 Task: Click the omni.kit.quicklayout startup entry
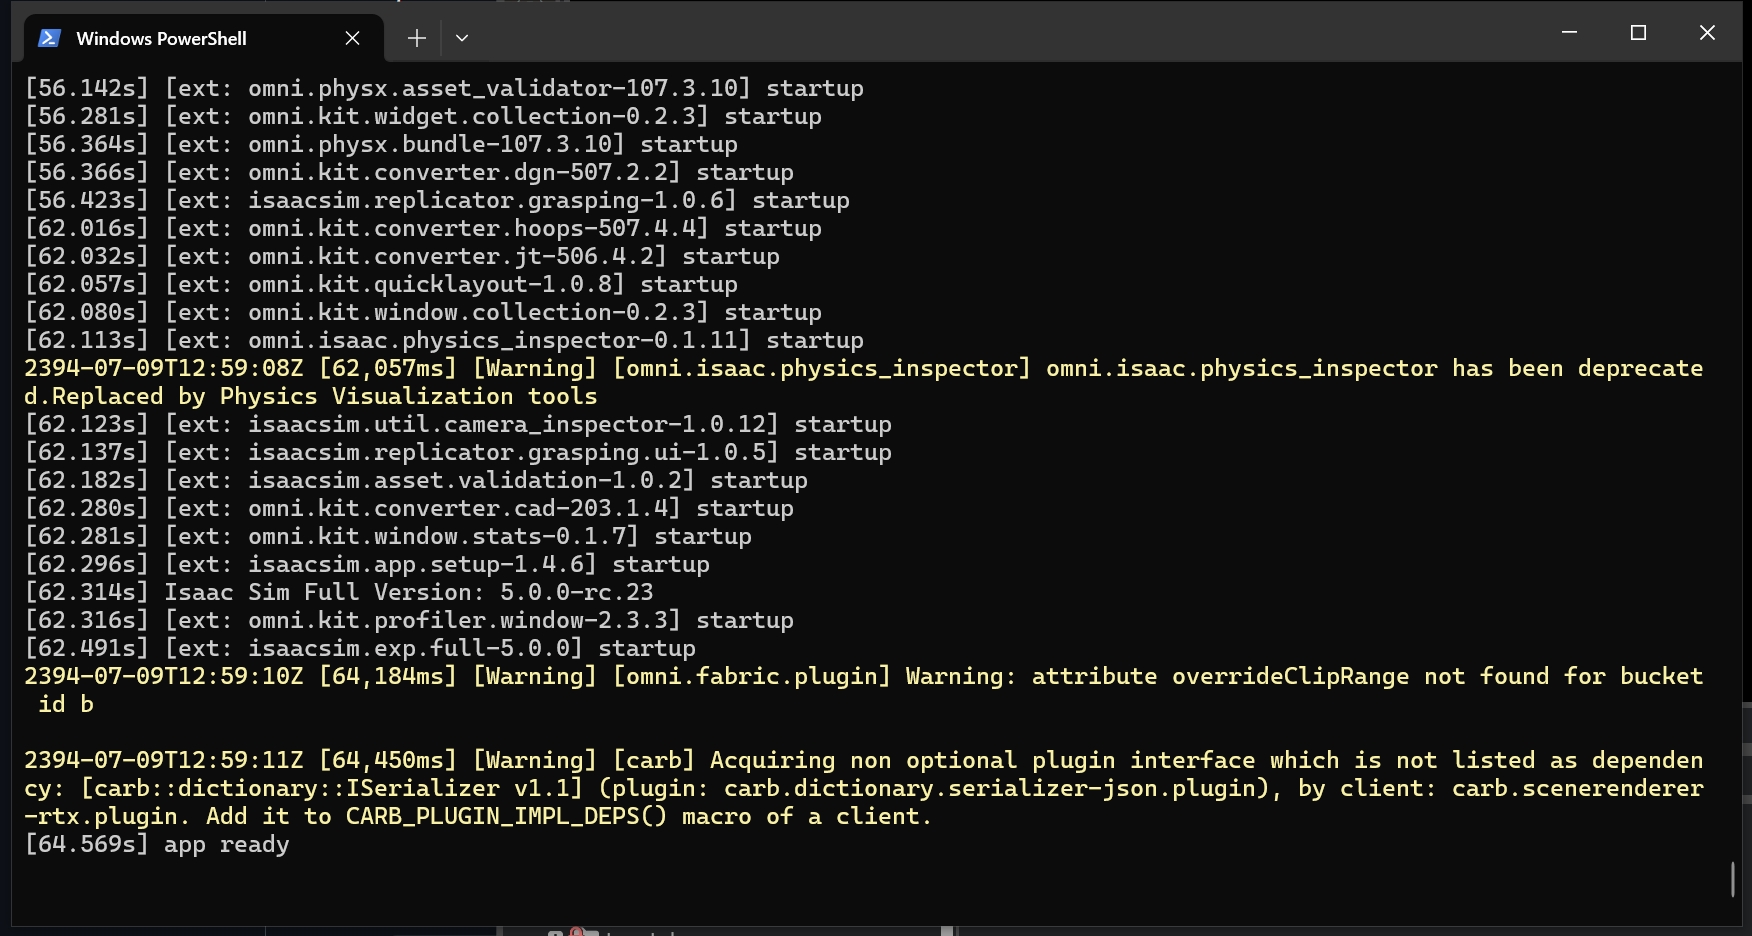click(380, 284)
